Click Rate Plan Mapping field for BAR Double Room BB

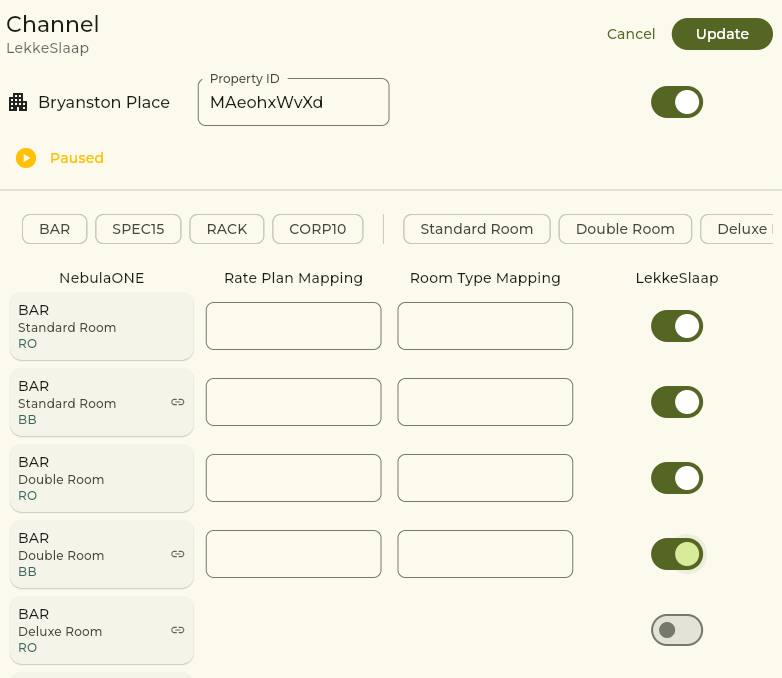[x=294, y=554]
